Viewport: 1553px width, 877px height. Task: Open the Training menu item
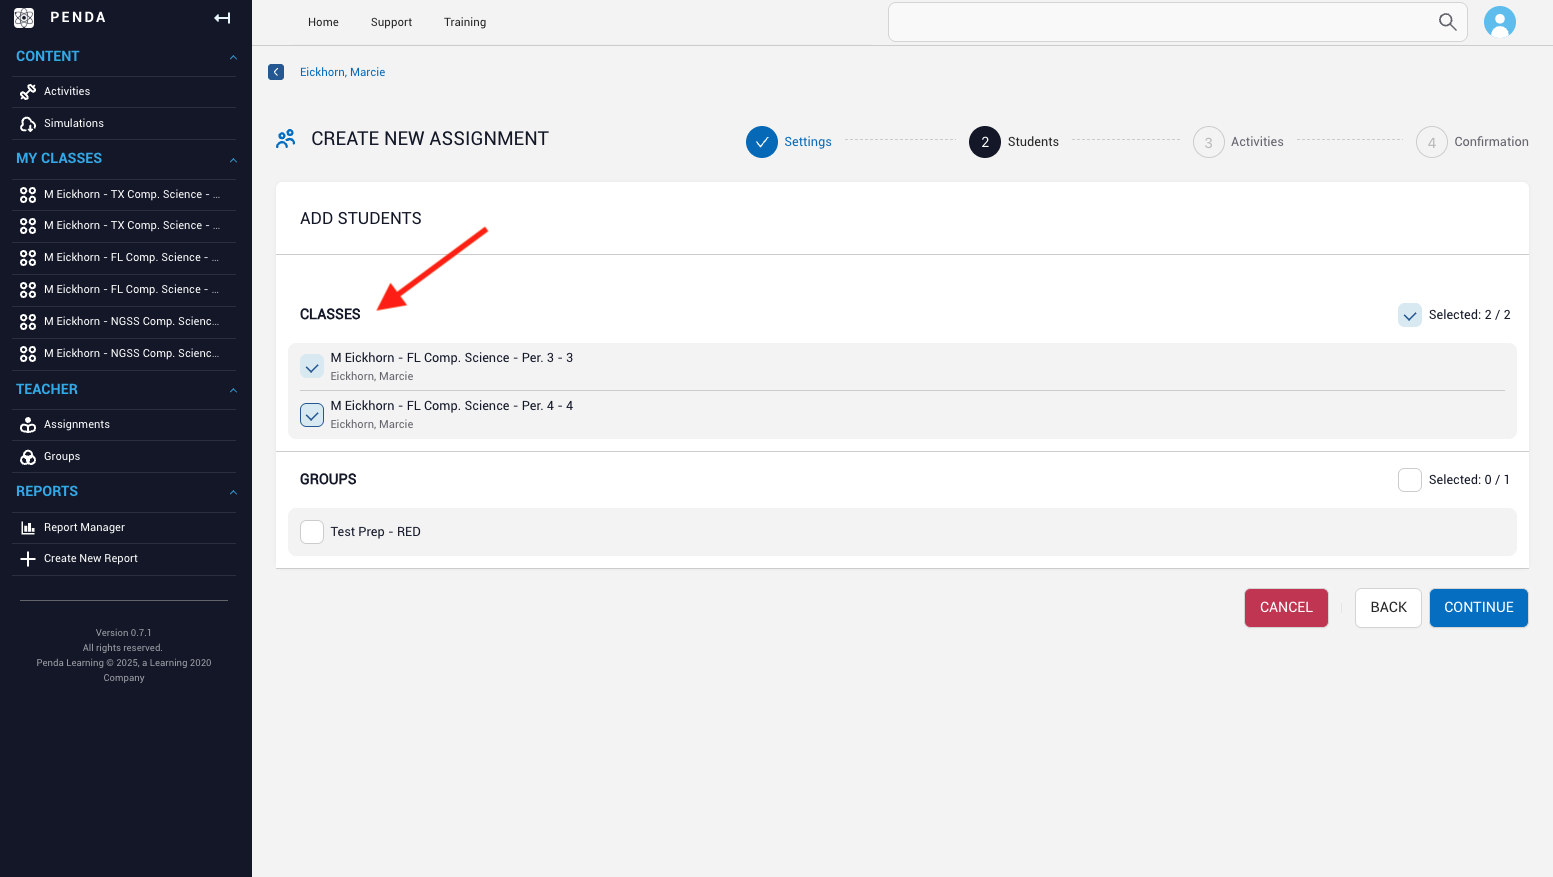[x=465, y=22]
